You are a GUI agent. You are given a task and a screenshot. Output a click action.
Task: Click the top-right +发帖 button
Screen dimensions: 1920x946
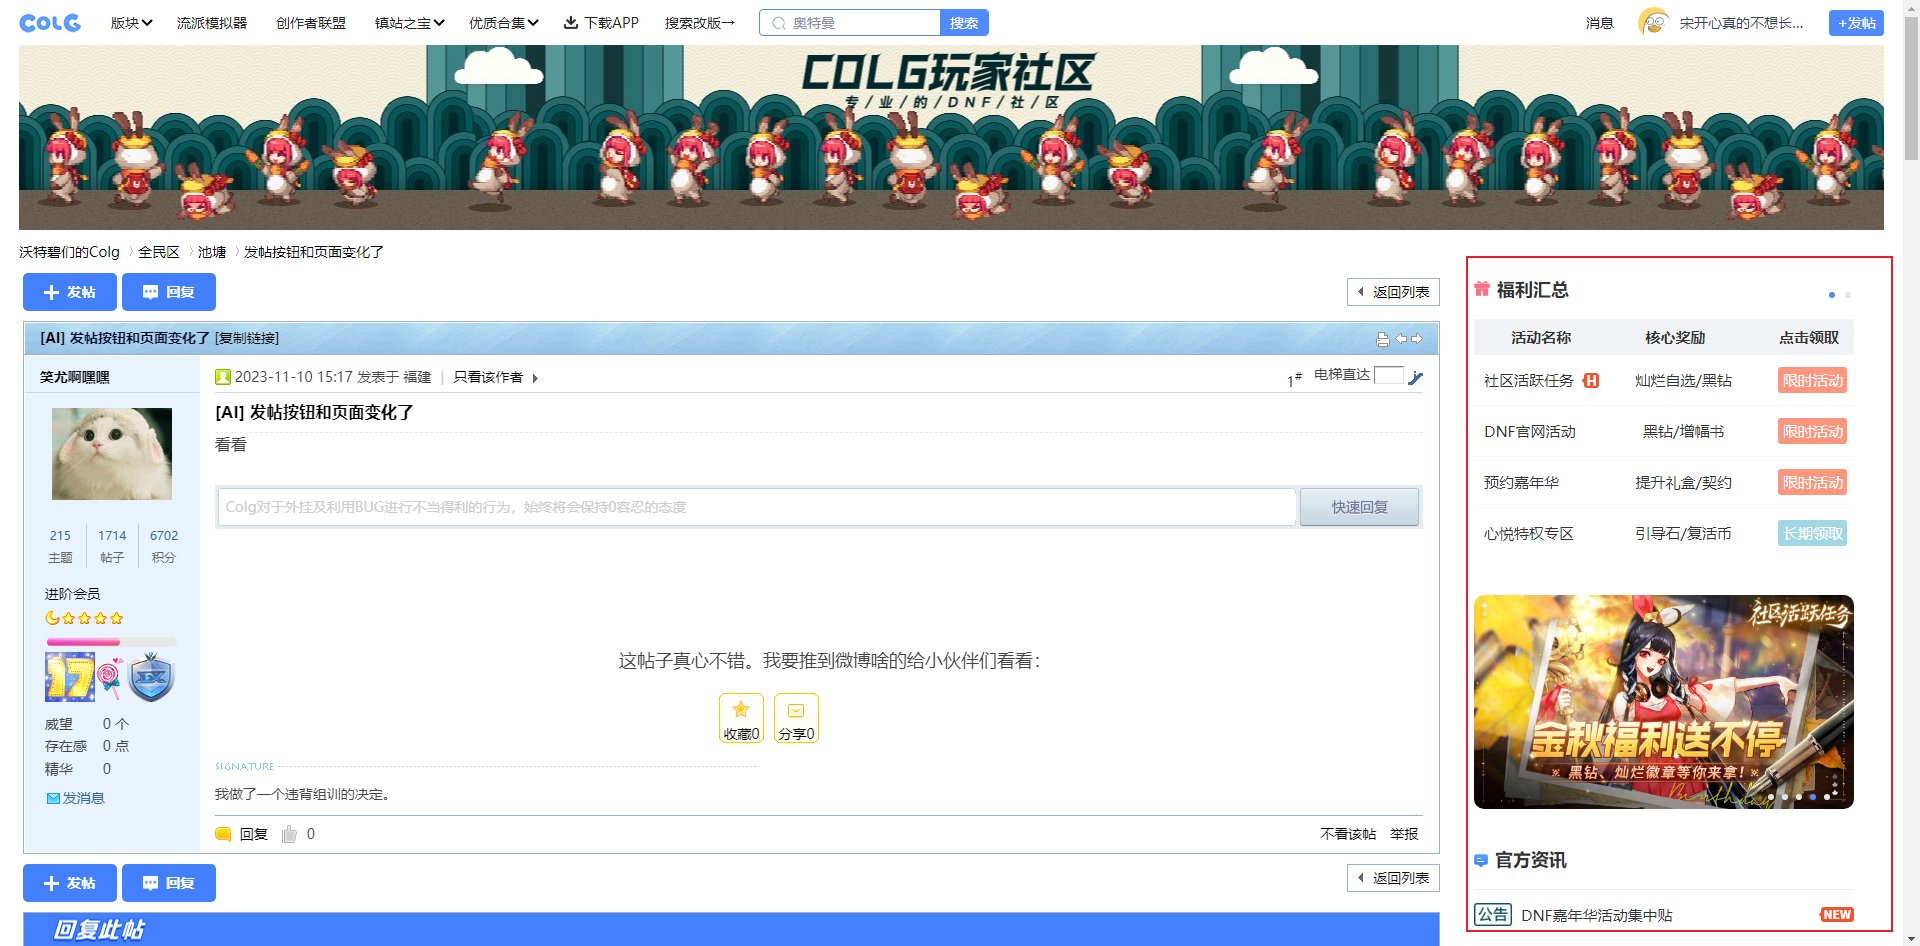point(1856,22)
